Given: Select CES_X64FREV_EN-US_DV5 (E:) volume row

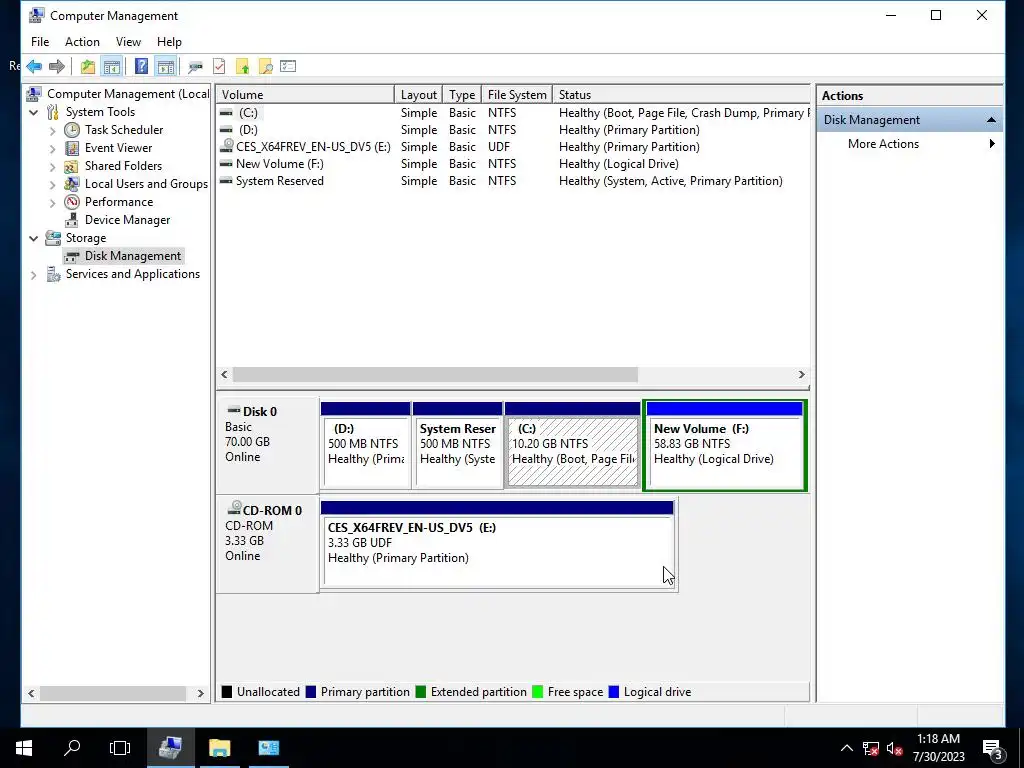Looking at the screenshot, I should pyautogui.click(x=513, y=147).
